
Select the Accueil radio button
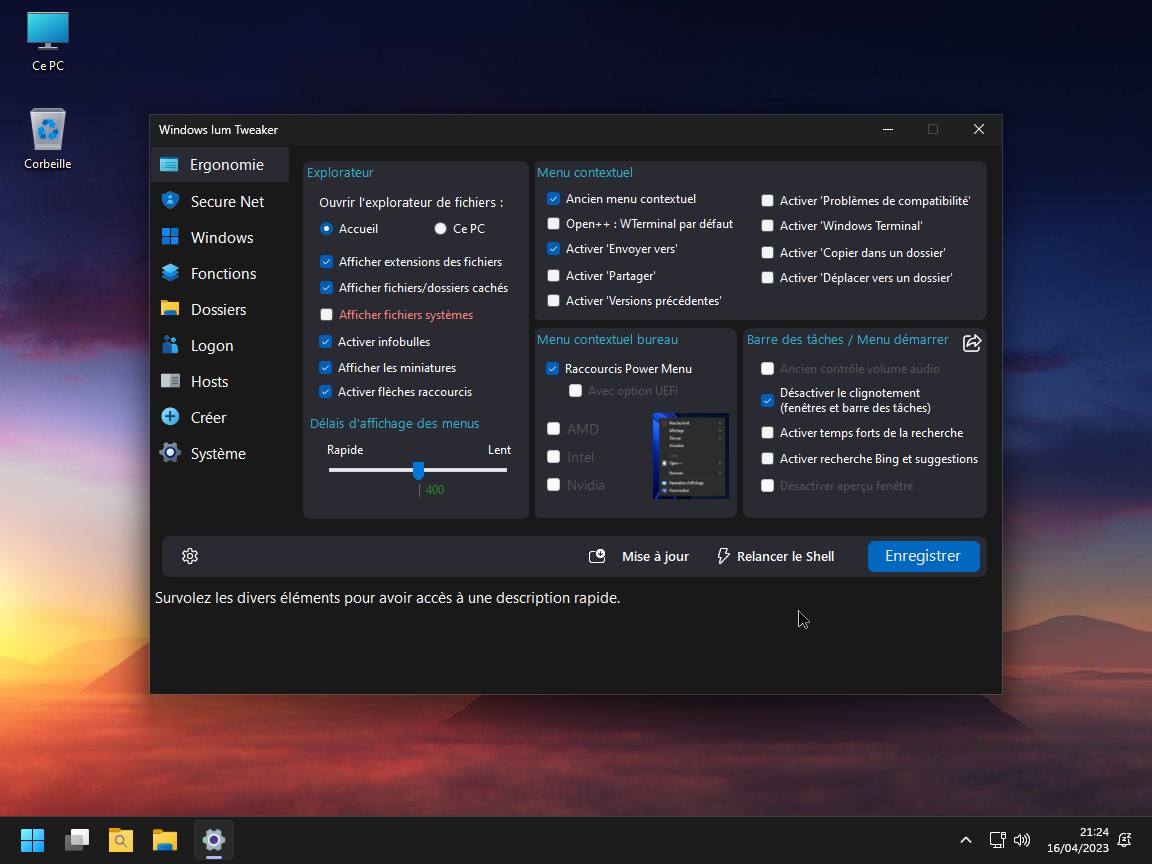326,228
